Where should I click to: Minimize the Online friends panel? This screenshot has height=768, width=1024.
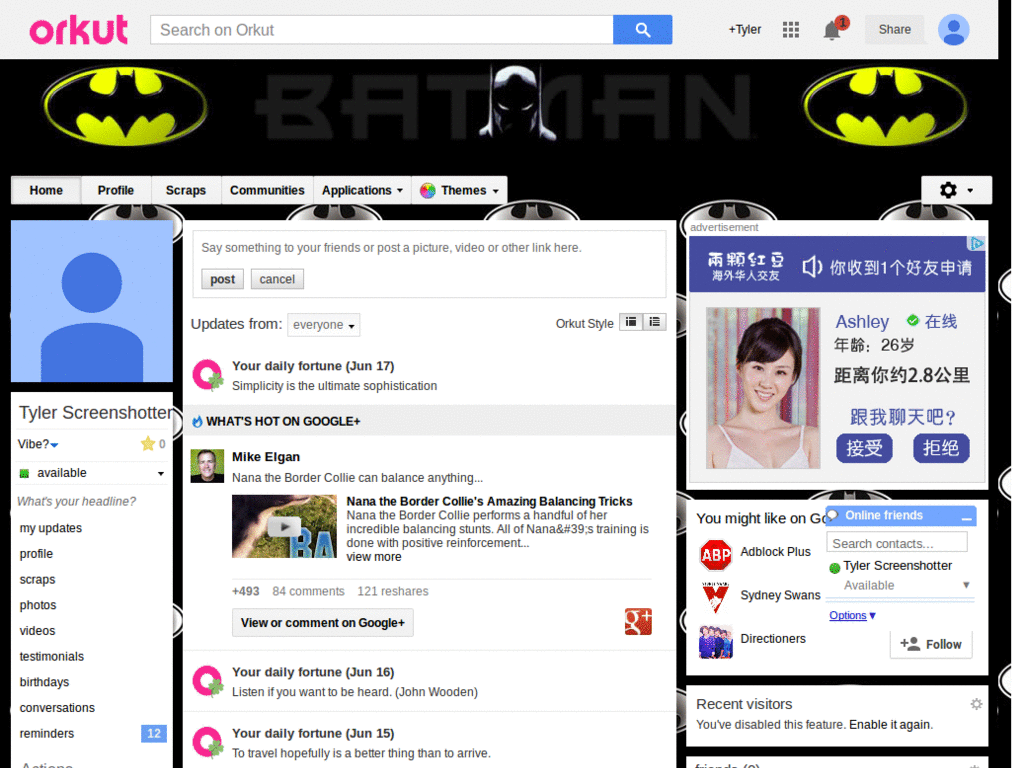967,517
